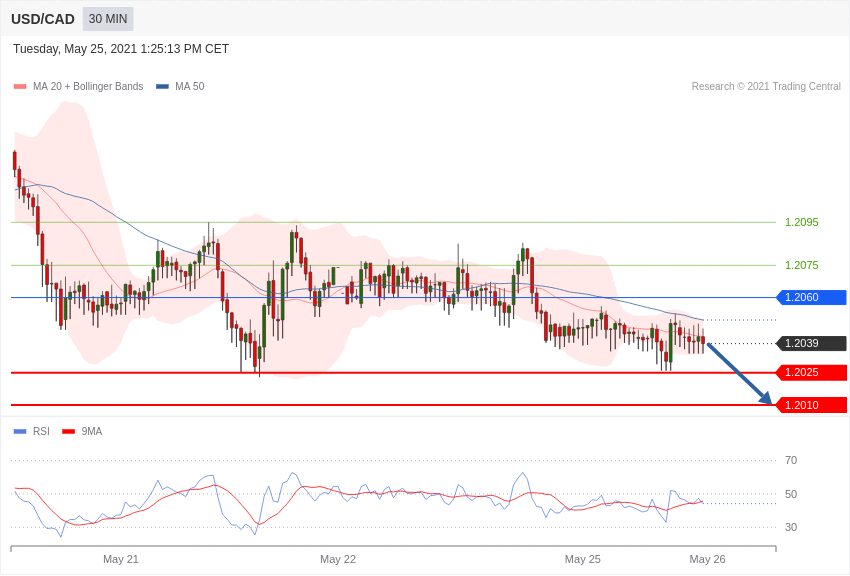Image resolution: width=850 pixels, height=576 pixels.
Task: Click the RSI legend label
Action: click(x=41, y=431)
